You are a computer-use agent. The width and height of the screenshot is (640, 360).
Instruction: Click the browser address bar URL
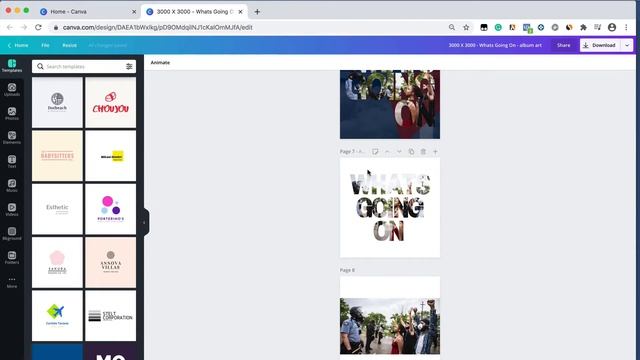158,27
